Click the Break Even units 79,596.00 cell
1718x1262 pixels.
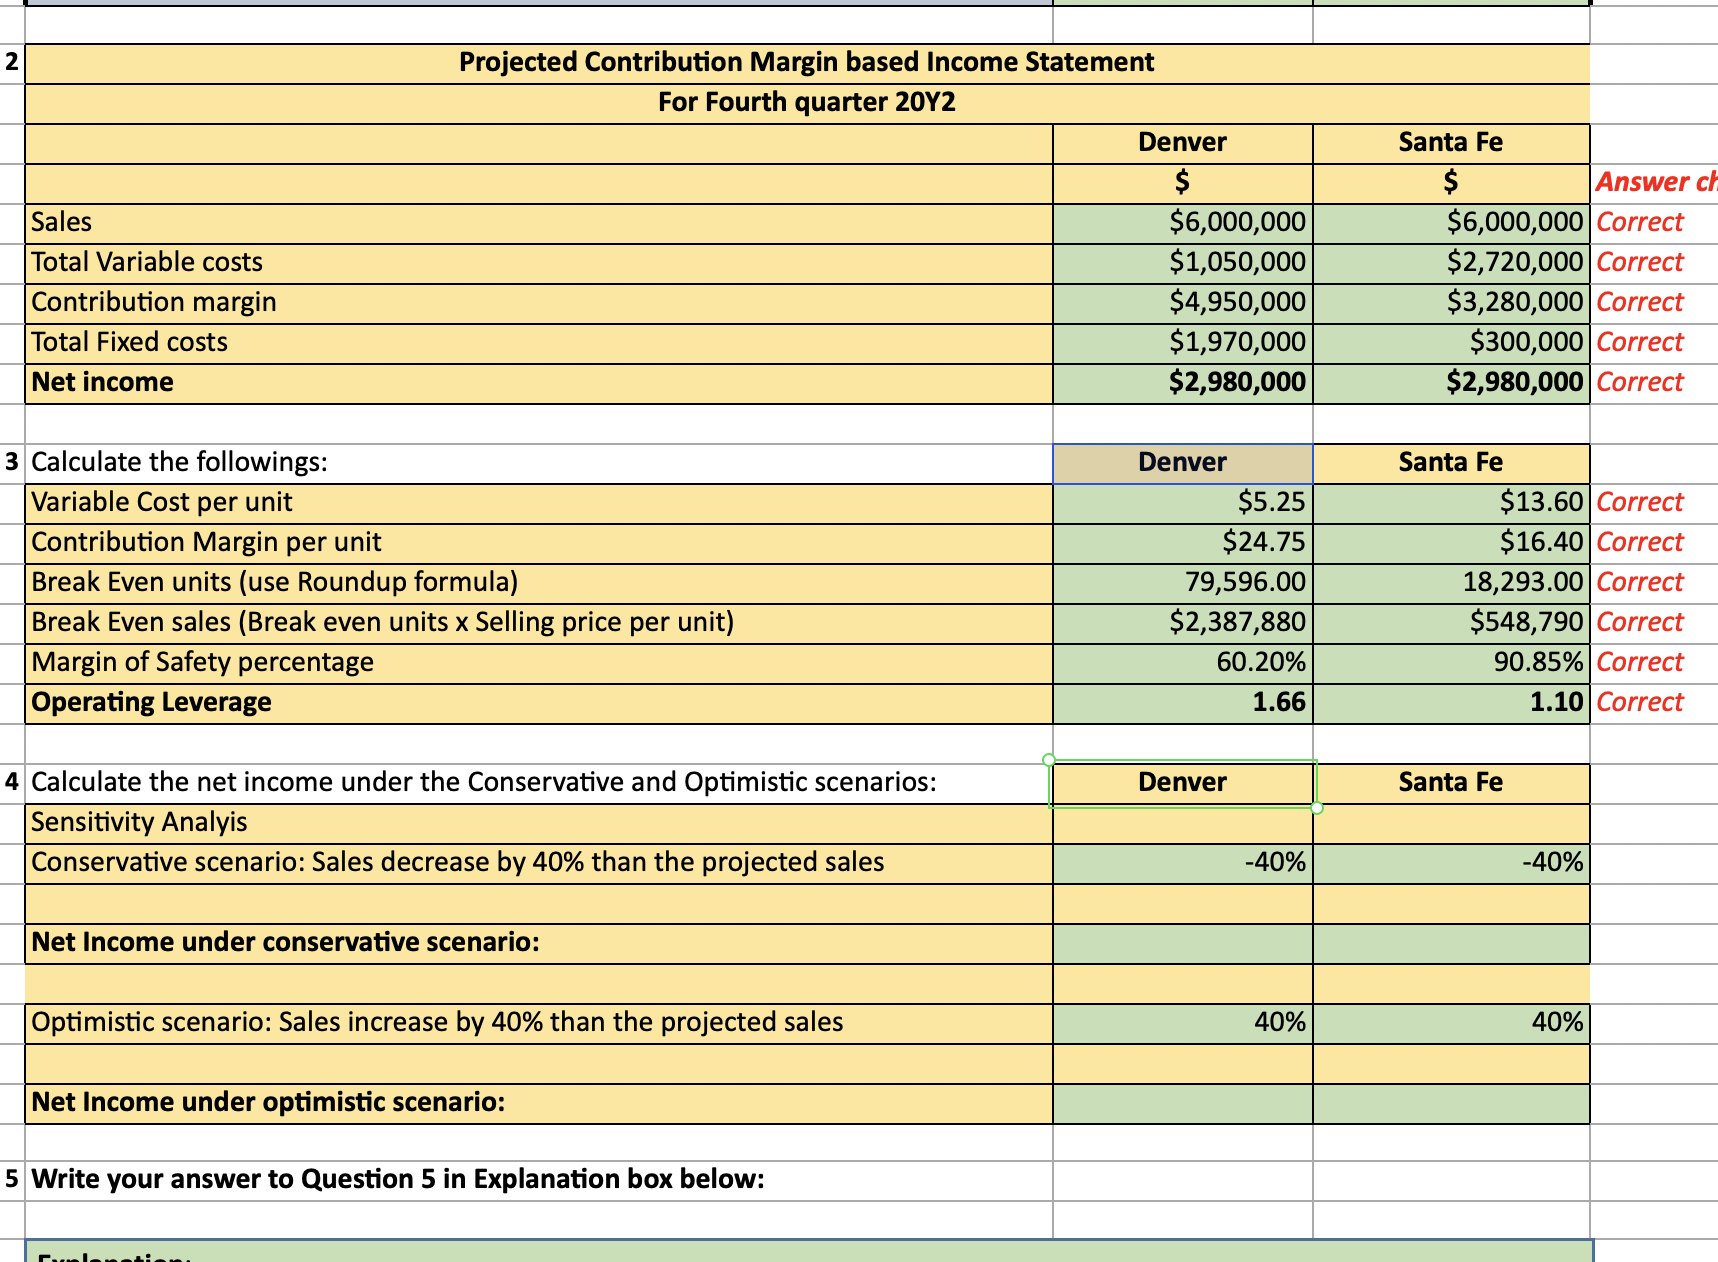1182,581
